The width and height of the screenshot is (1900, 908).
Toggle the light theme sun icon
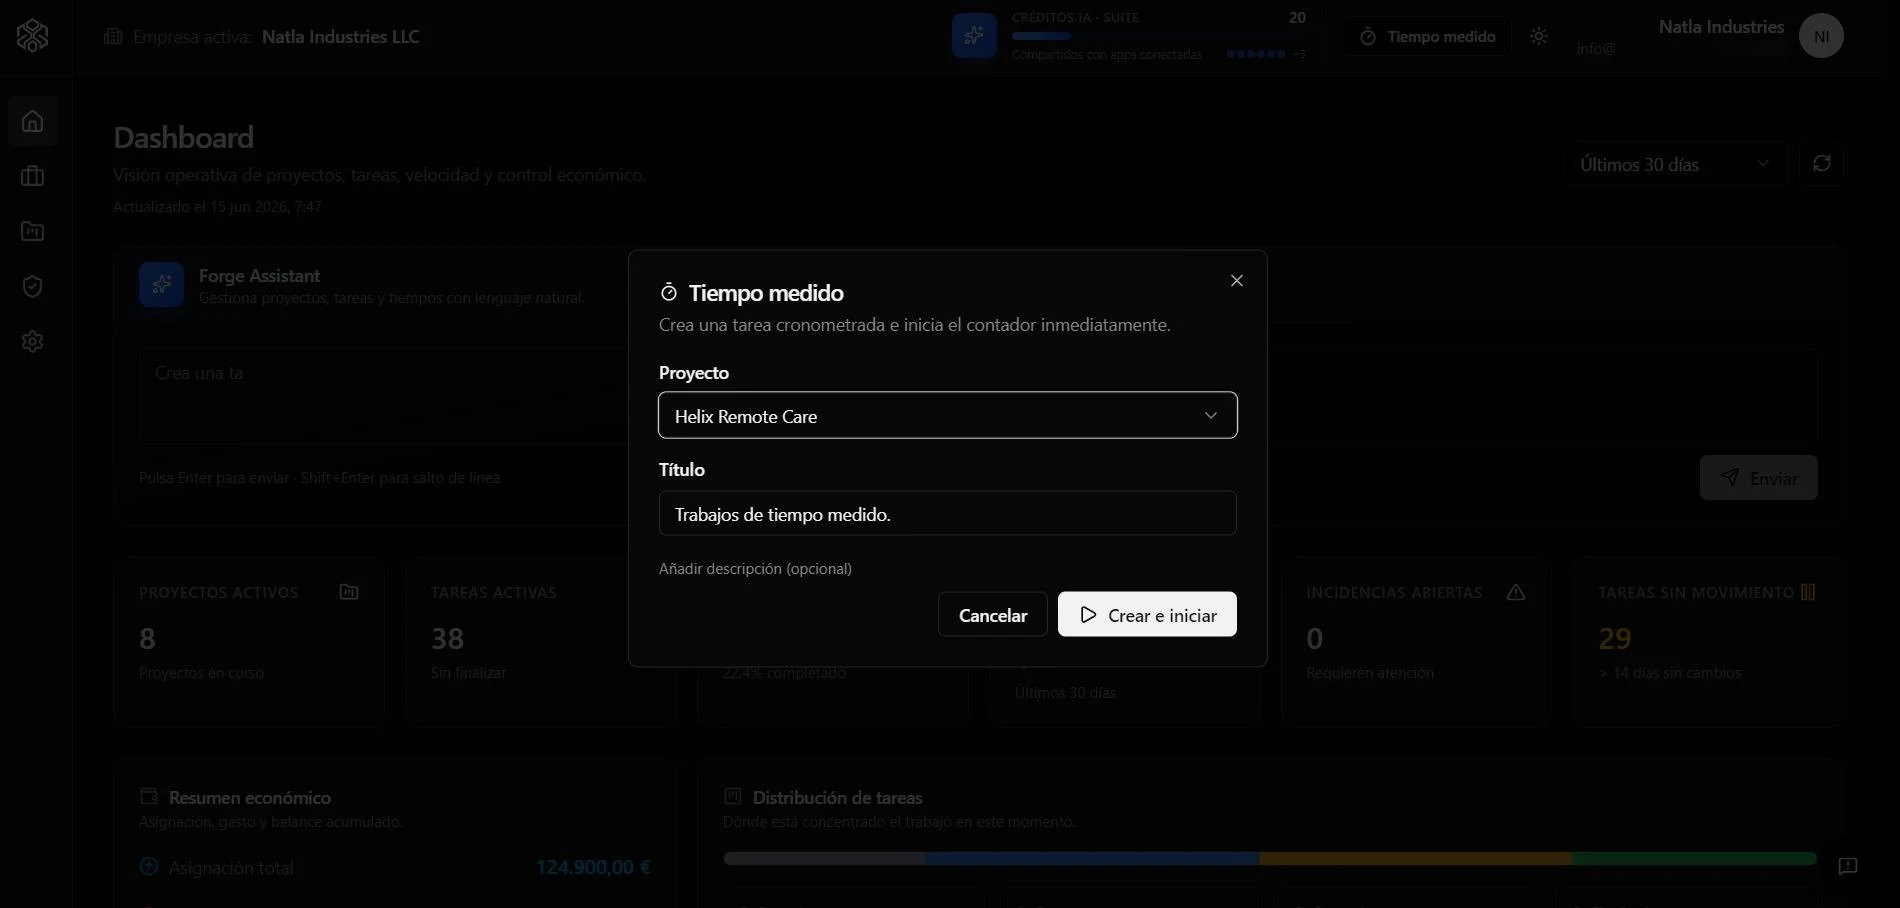(x=1539, y=36)
